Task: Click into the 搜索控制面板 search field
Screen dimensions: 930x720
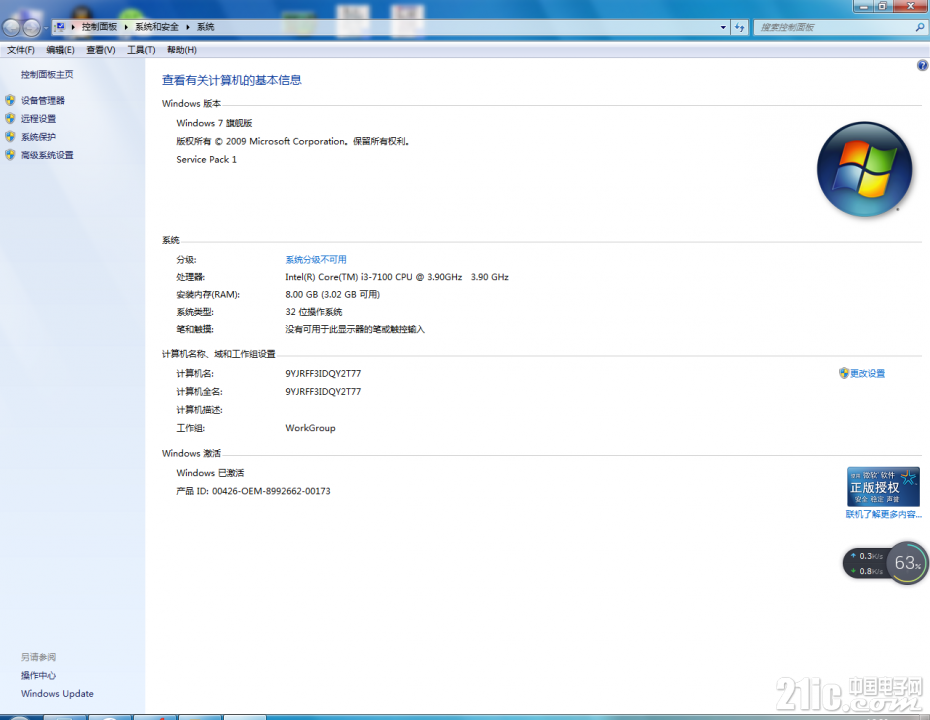Action: (x=835, y=27)
